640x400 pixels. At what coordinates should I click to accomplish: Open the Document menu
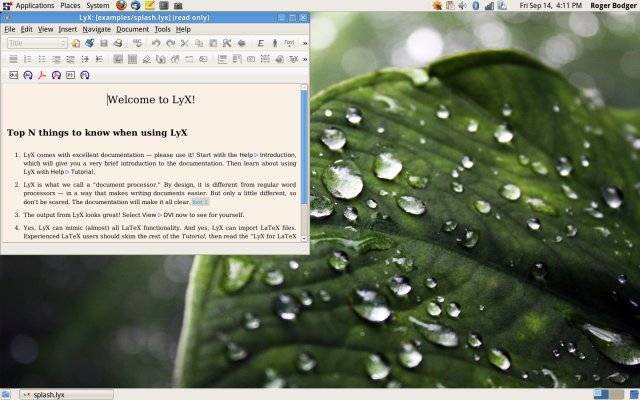click(x=132, y=29)
